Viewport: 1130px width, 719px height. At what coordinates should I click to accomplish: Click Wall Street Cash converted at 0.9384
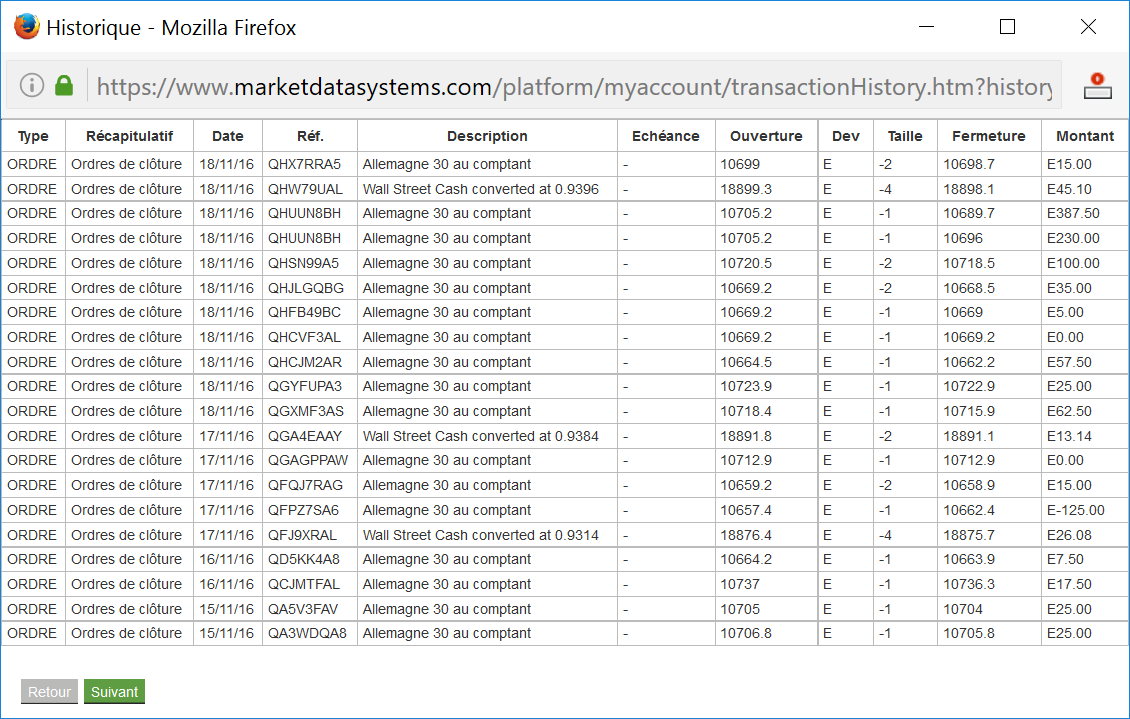[481, 436]
